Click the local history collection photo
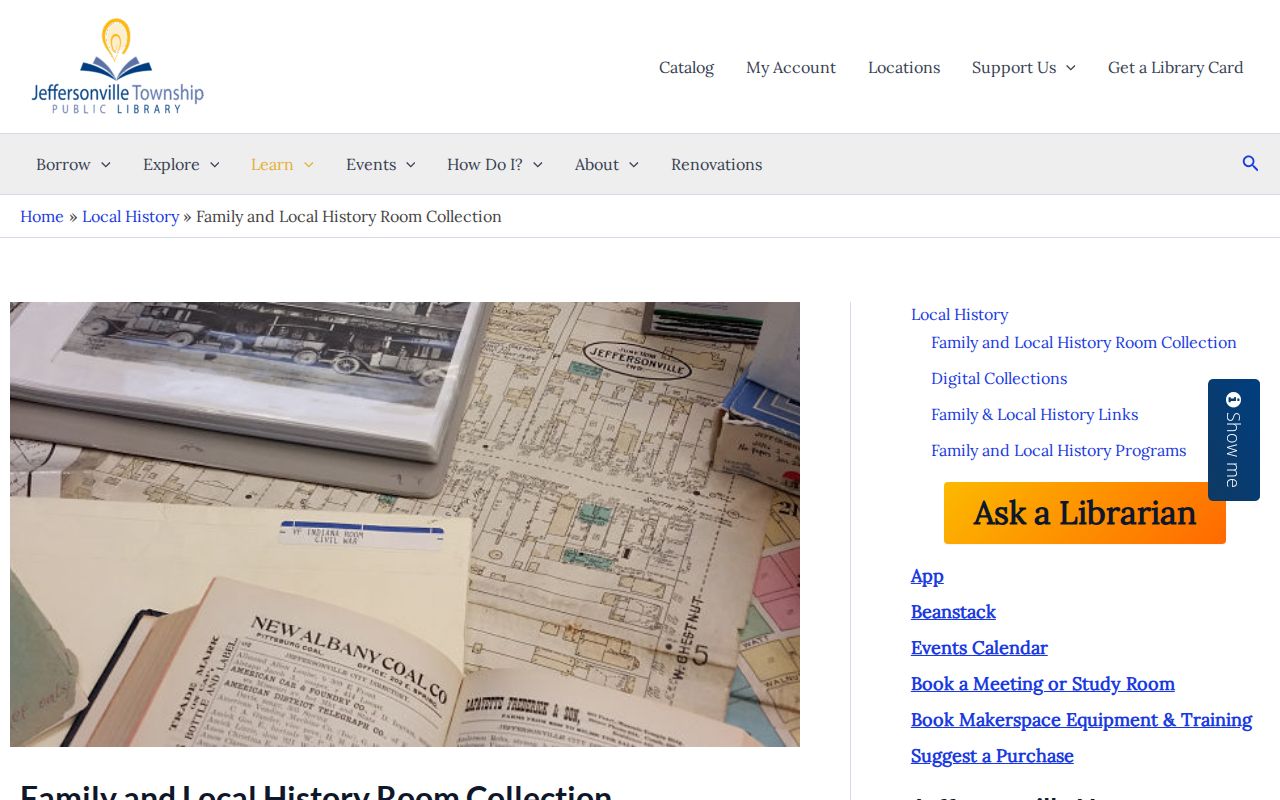The height and width of the screenshot is (800, 1280). tap(405, 524)
